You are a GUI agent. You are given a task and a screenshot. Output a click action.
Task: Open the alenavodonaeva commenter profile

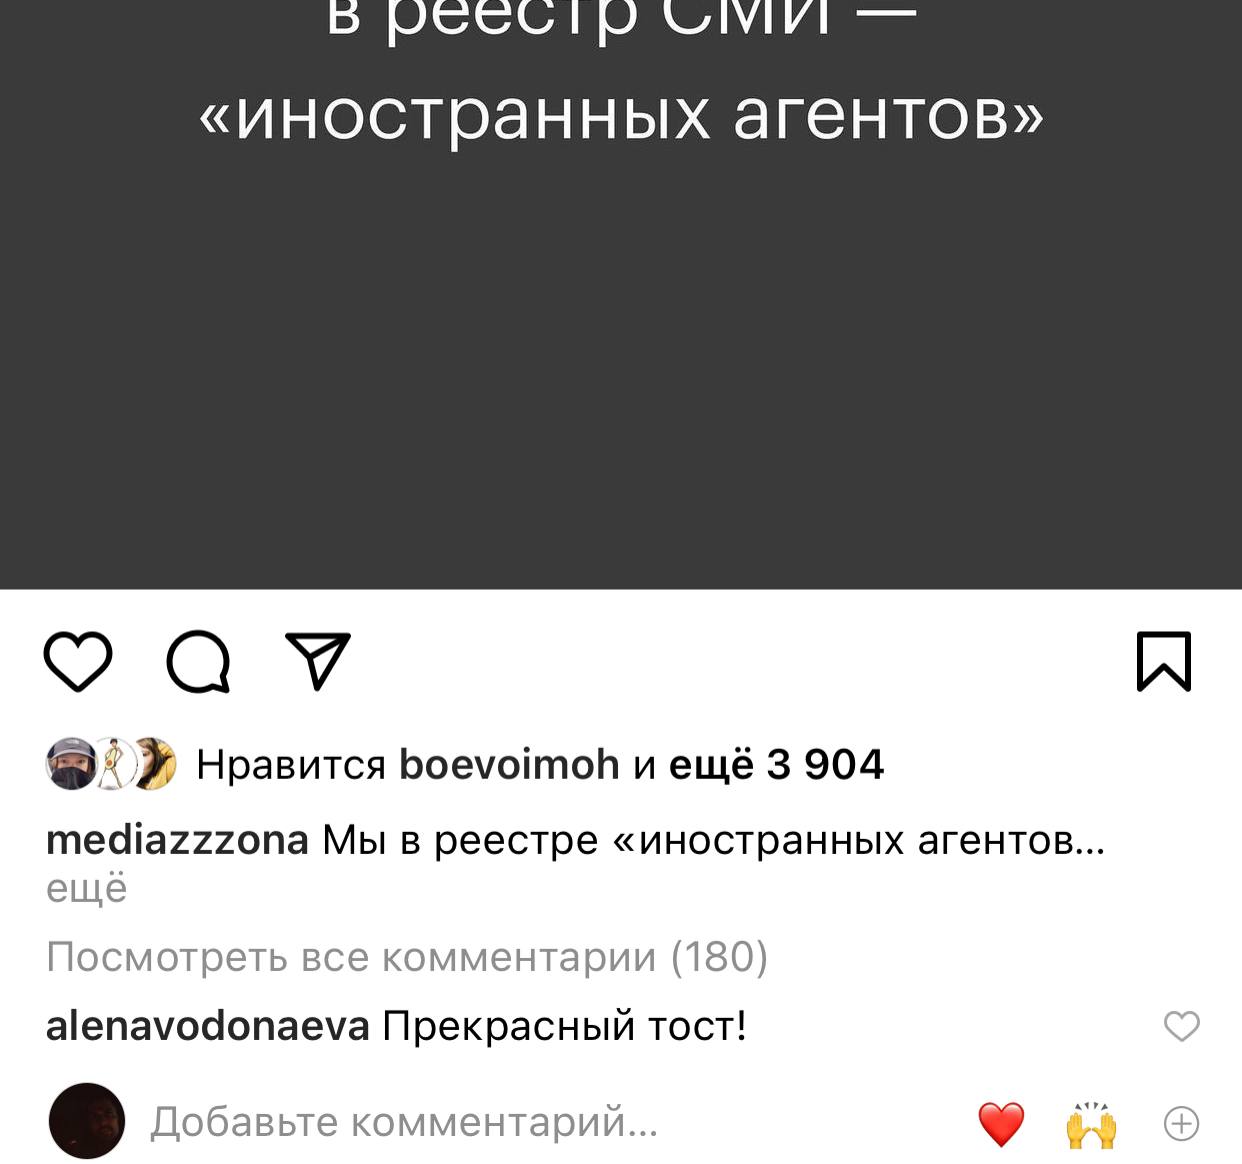[208, 1026]
